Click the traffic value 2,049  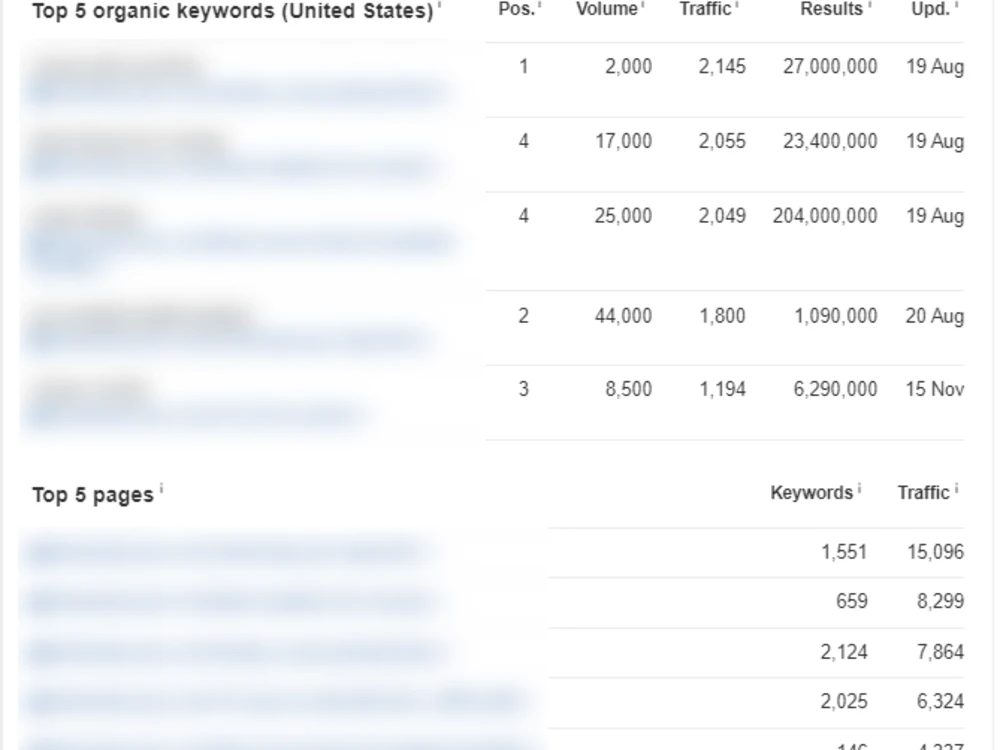click(722, 216)
